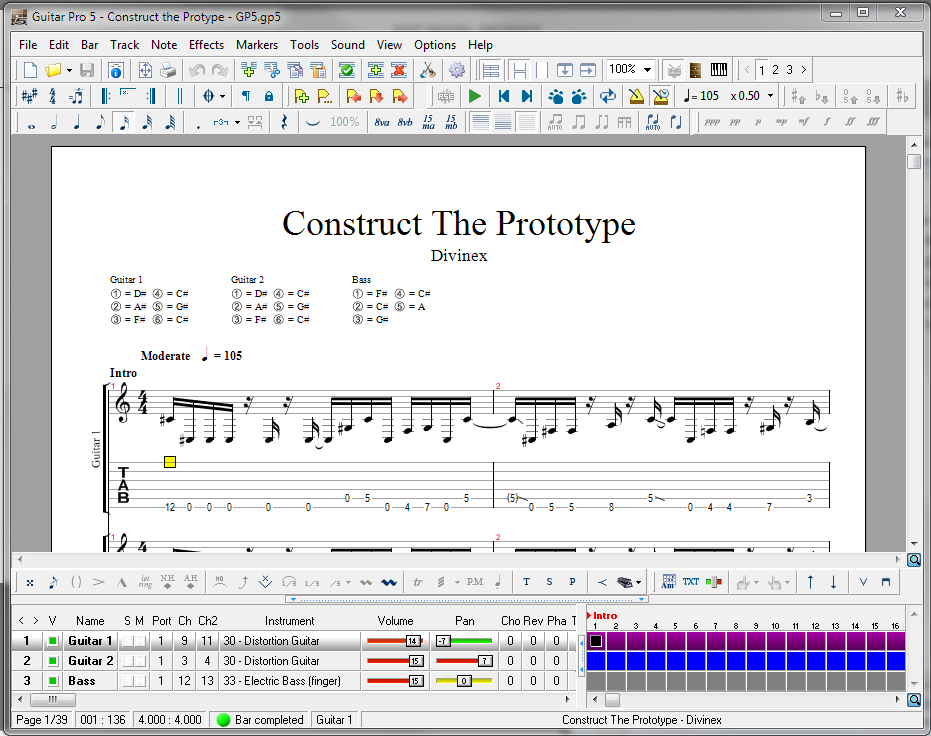Open the Track menu
This screenshot has width=931, height=736.
124,45
